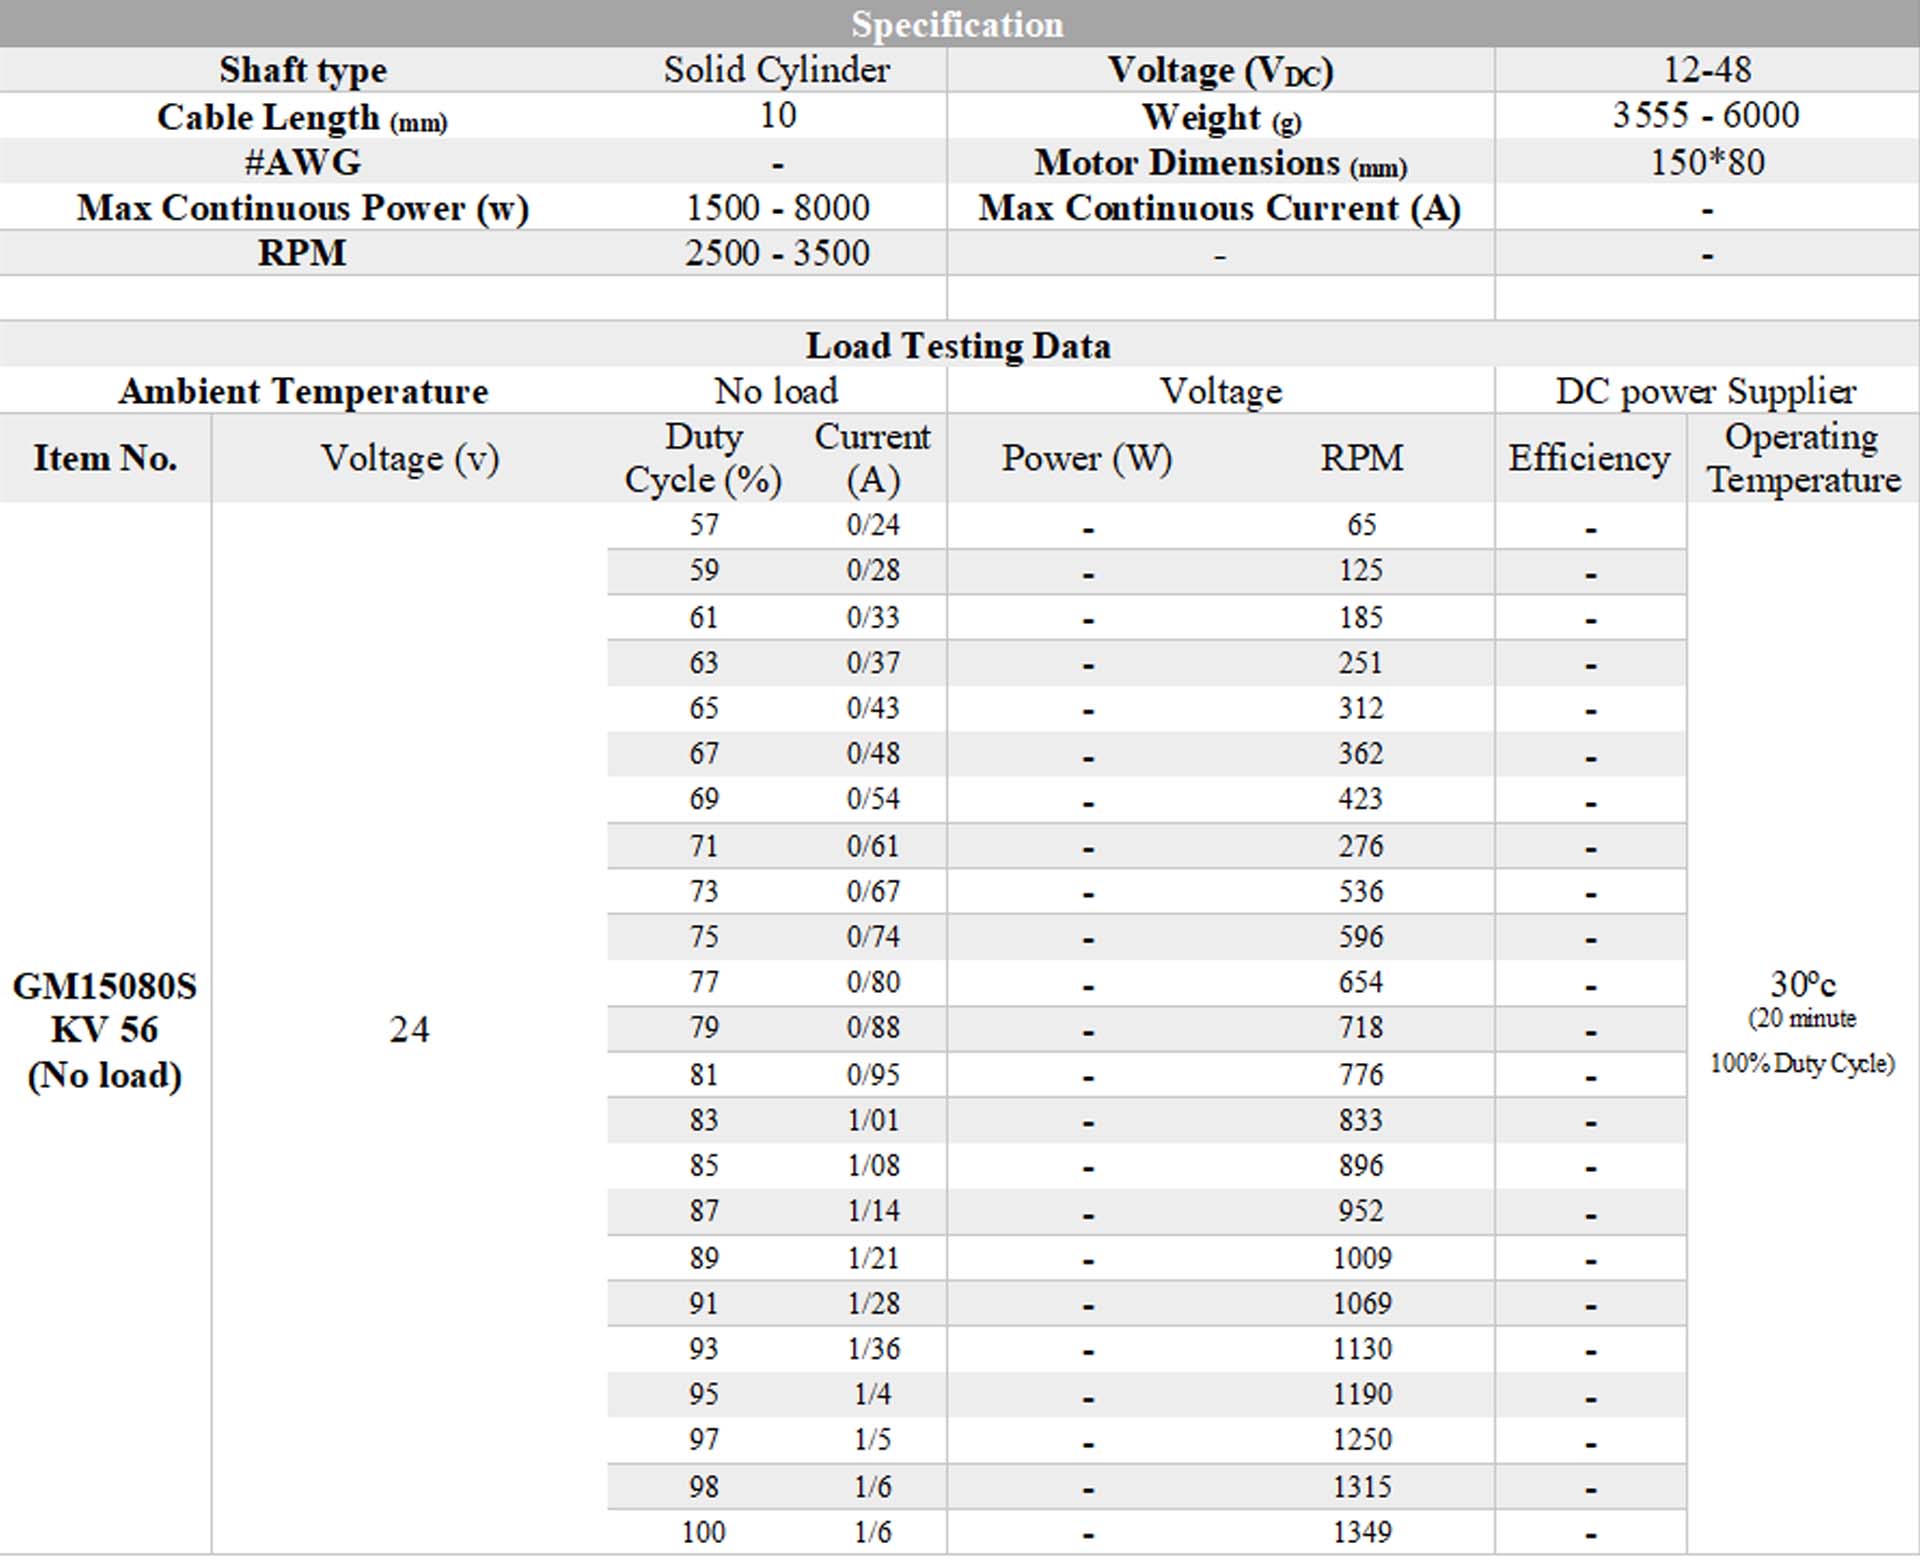Select the RPM value '1009'
The width and height of the screenshot is (1920, 1560).
1362,1257
